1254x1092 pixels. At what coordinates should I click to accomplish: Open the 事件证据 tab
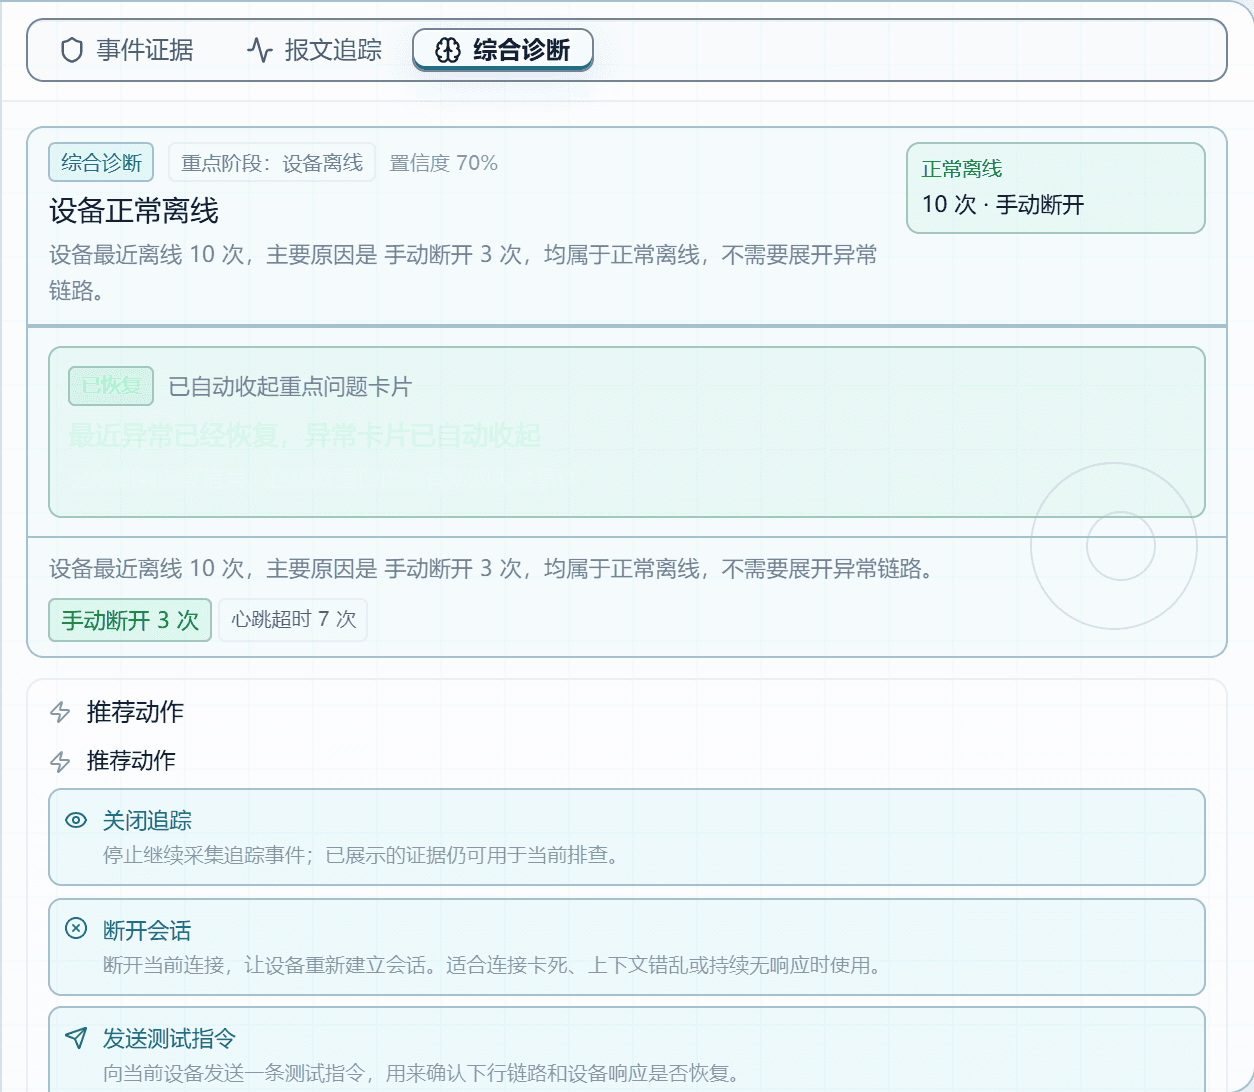(x=127, y=50)
